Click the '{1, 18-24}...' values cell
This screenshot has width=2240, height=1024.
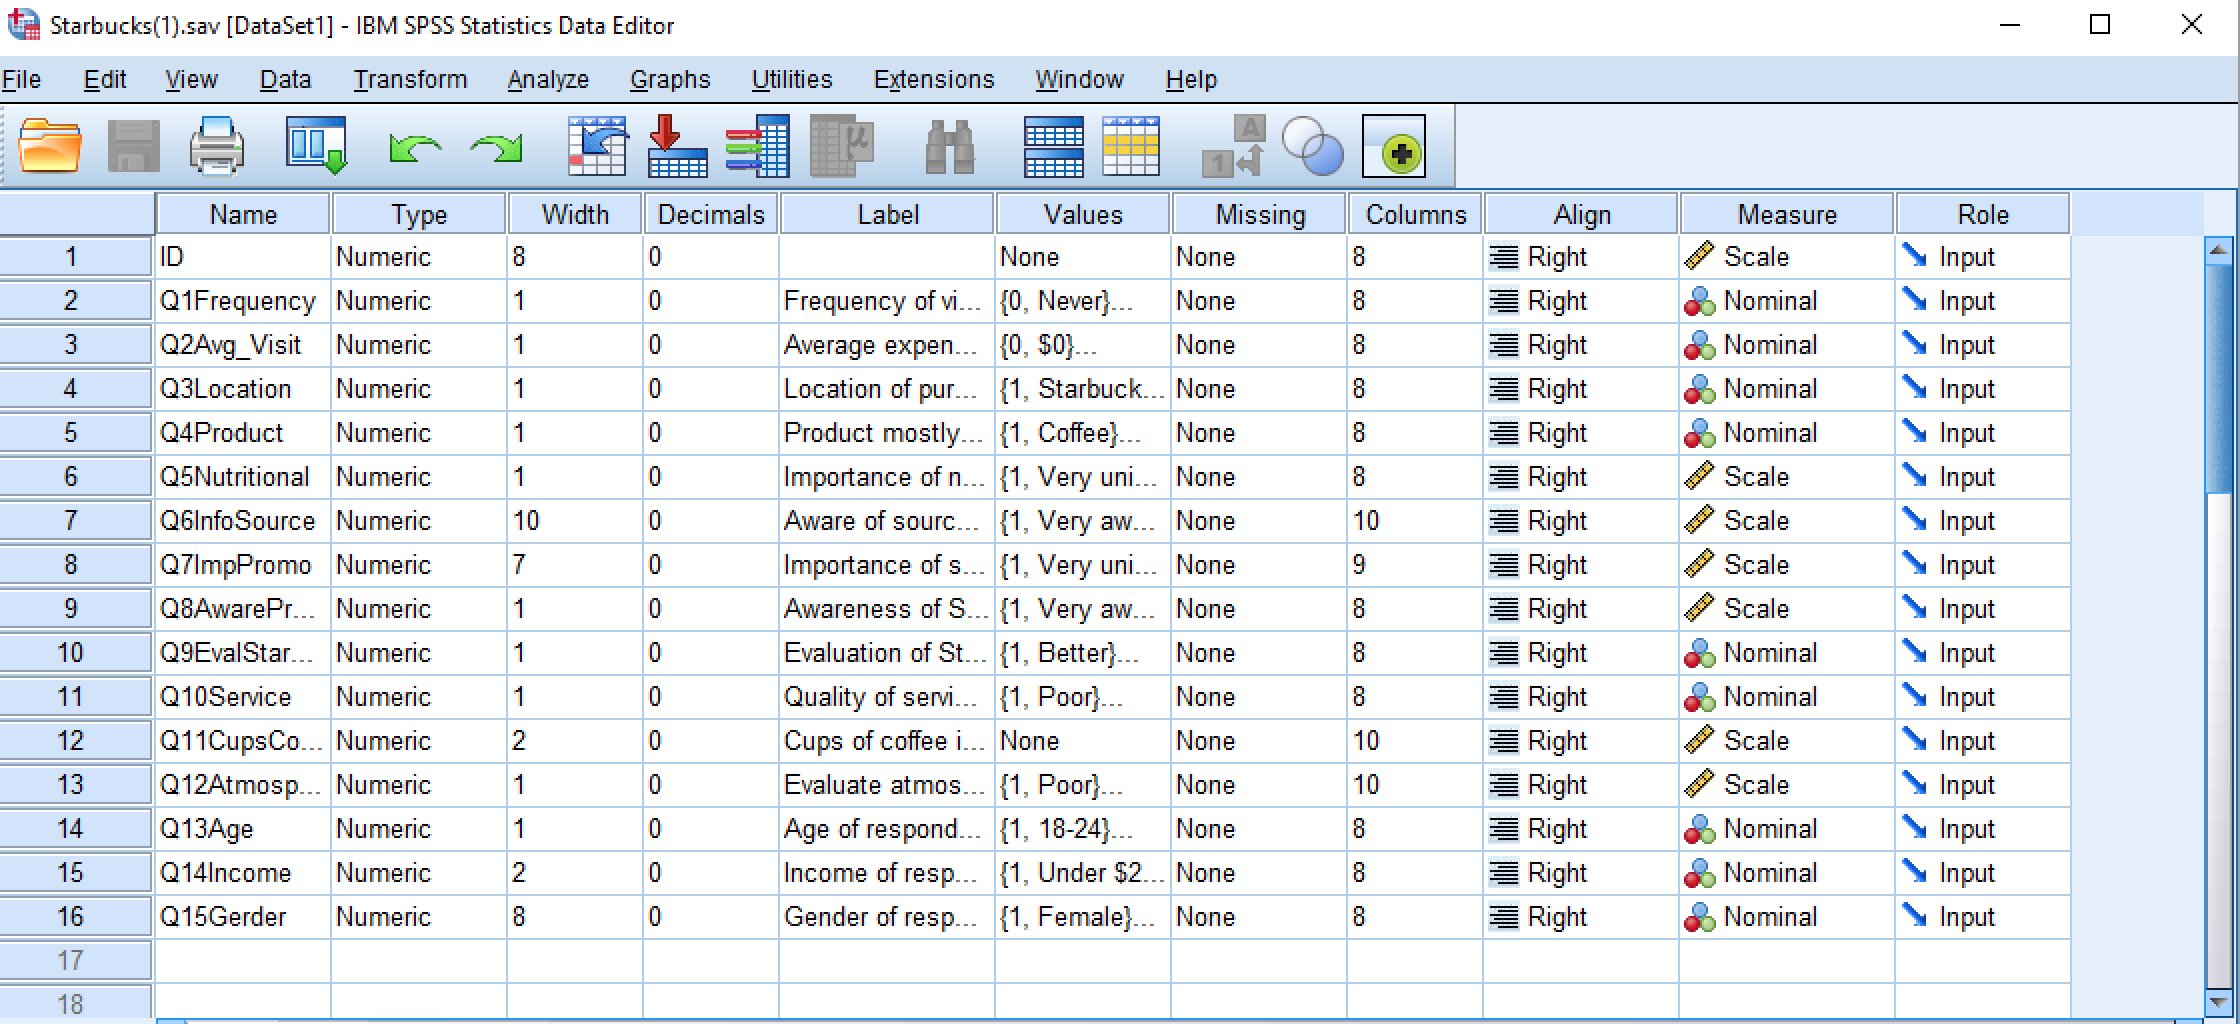[1083, 829]
